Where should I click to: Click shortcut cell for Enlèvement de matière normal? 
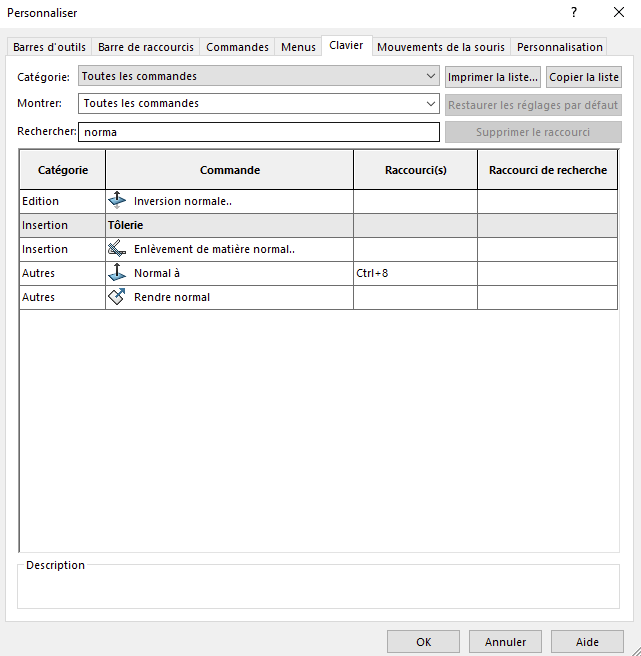pyautogui.click(x=415, y=249)
